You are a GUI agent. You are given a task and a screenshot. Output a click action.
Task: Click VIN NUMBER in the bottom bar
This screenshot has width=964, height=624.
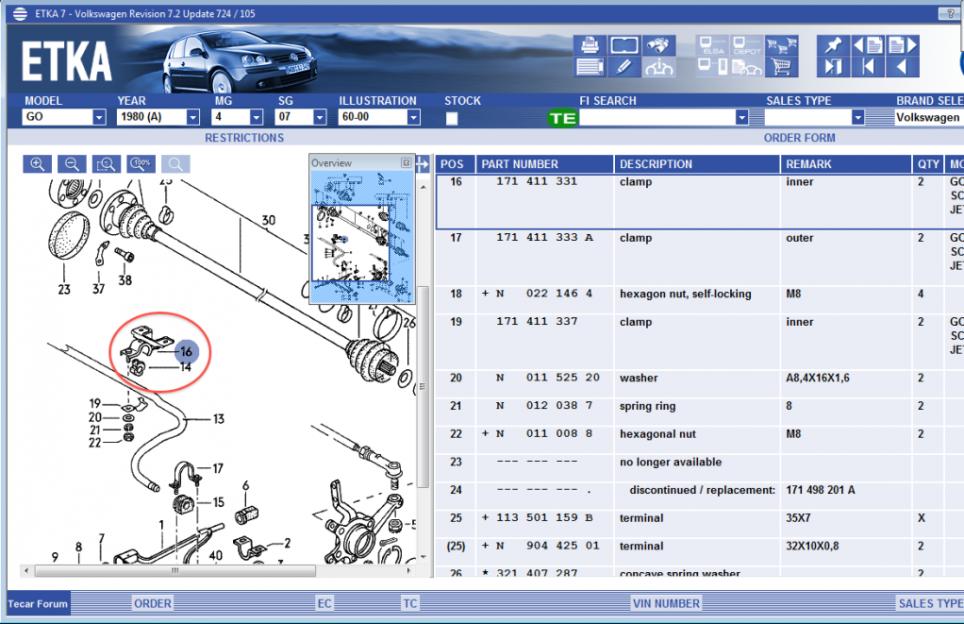pos(666,604)
